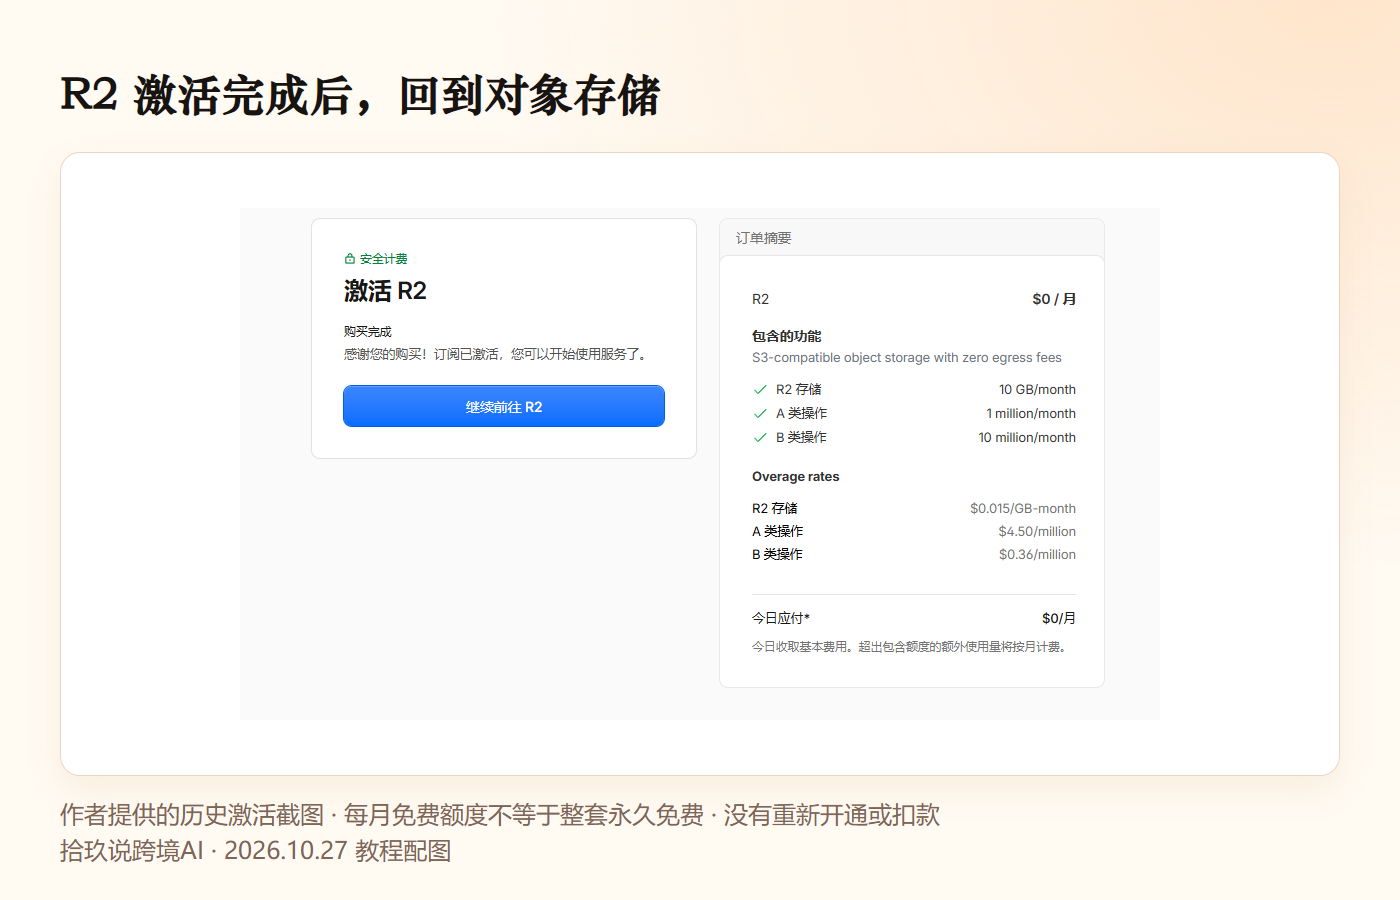Click the 1 million/month value

(x=1031, y=414)
